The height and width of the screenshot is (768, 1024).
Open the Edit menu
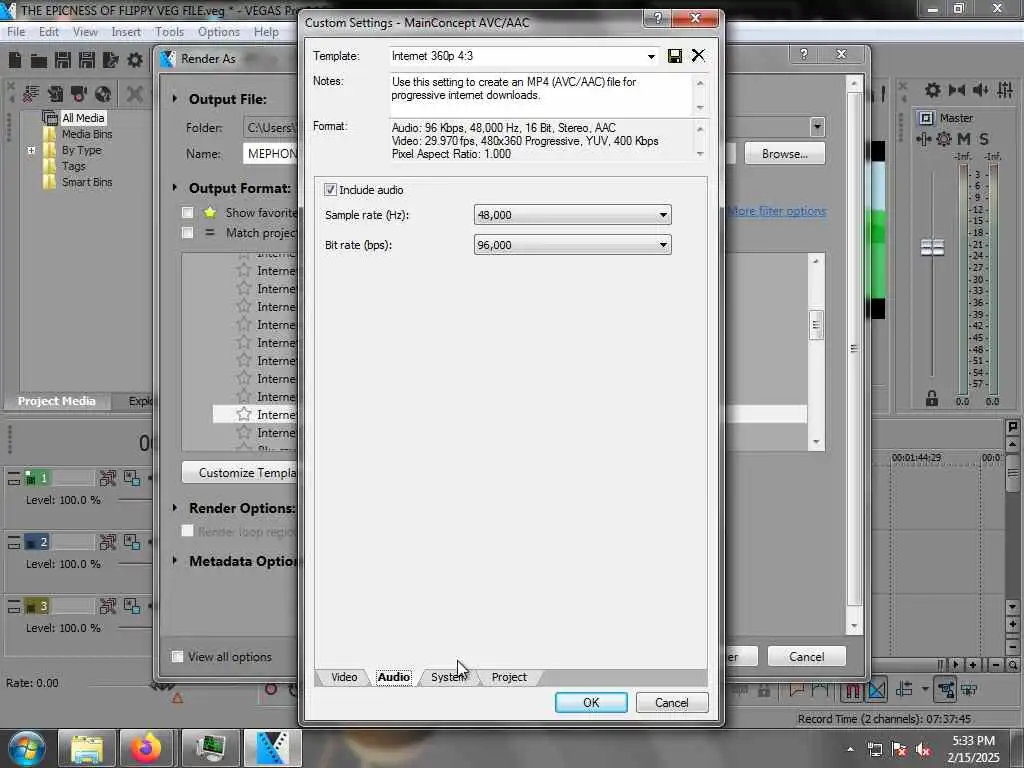(x=49, y=31)
